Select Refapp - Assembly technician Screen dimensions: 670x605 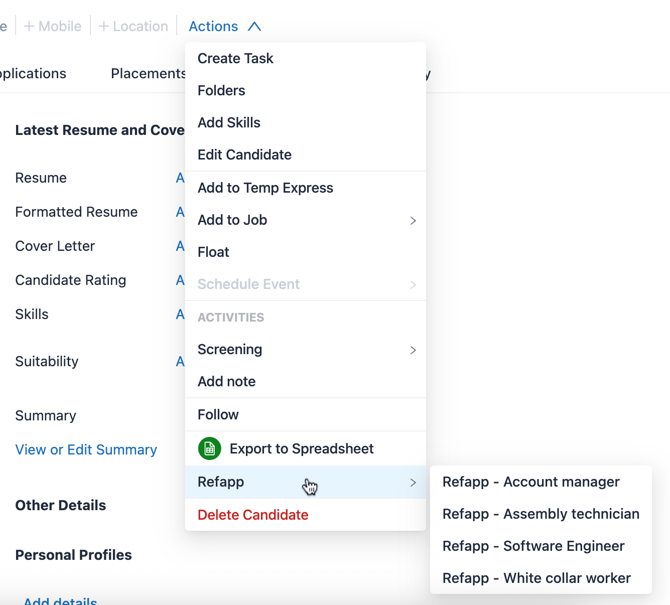(x=541, y=514)
